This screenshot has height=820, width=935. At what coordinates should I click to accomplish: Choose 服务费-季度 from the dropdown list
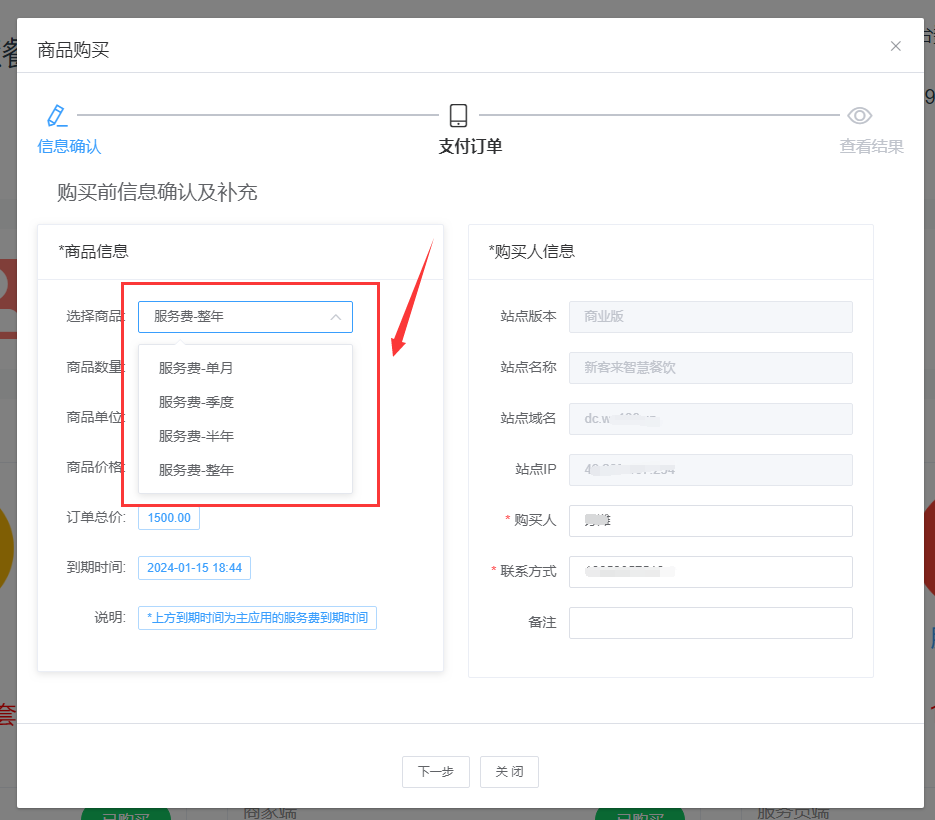[245, 402]
